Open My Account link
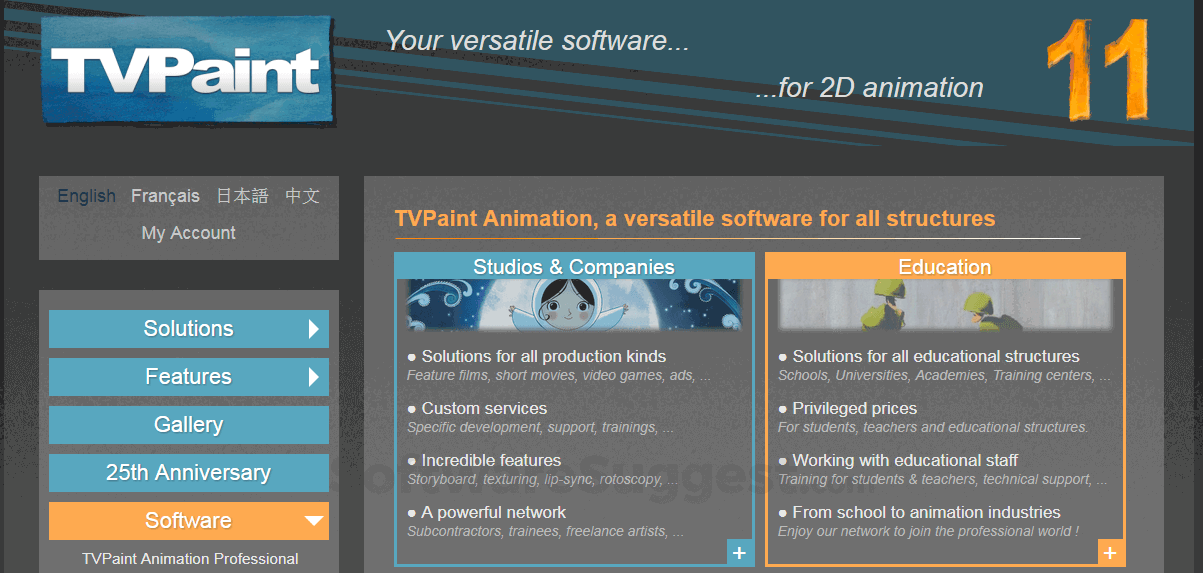The image size is (1203, 573). pos(189,233)
